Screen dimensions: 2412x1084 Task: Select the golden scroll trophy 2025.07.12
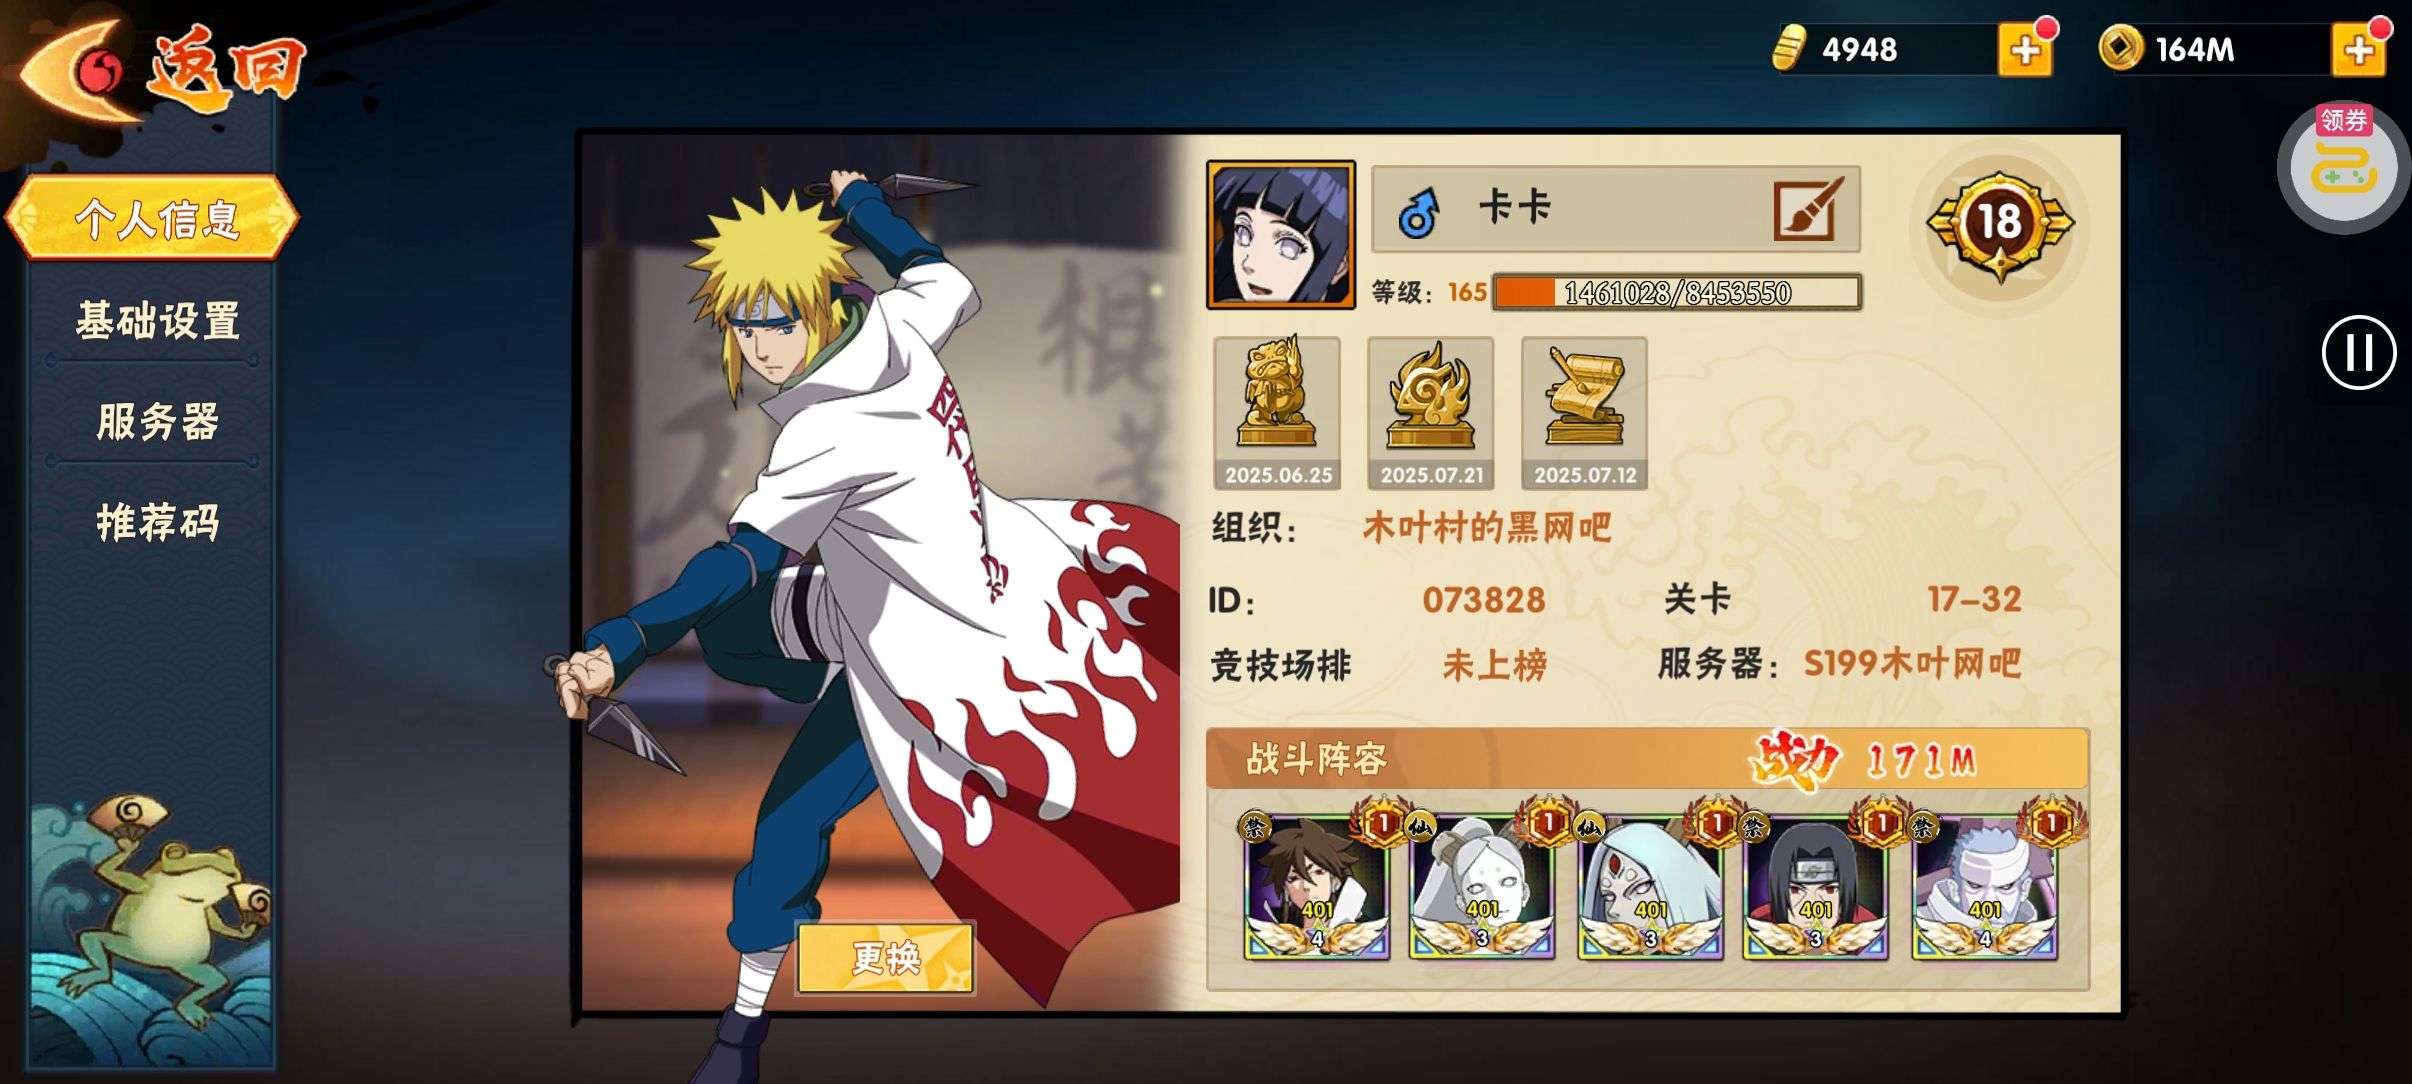pos(1585,413)
